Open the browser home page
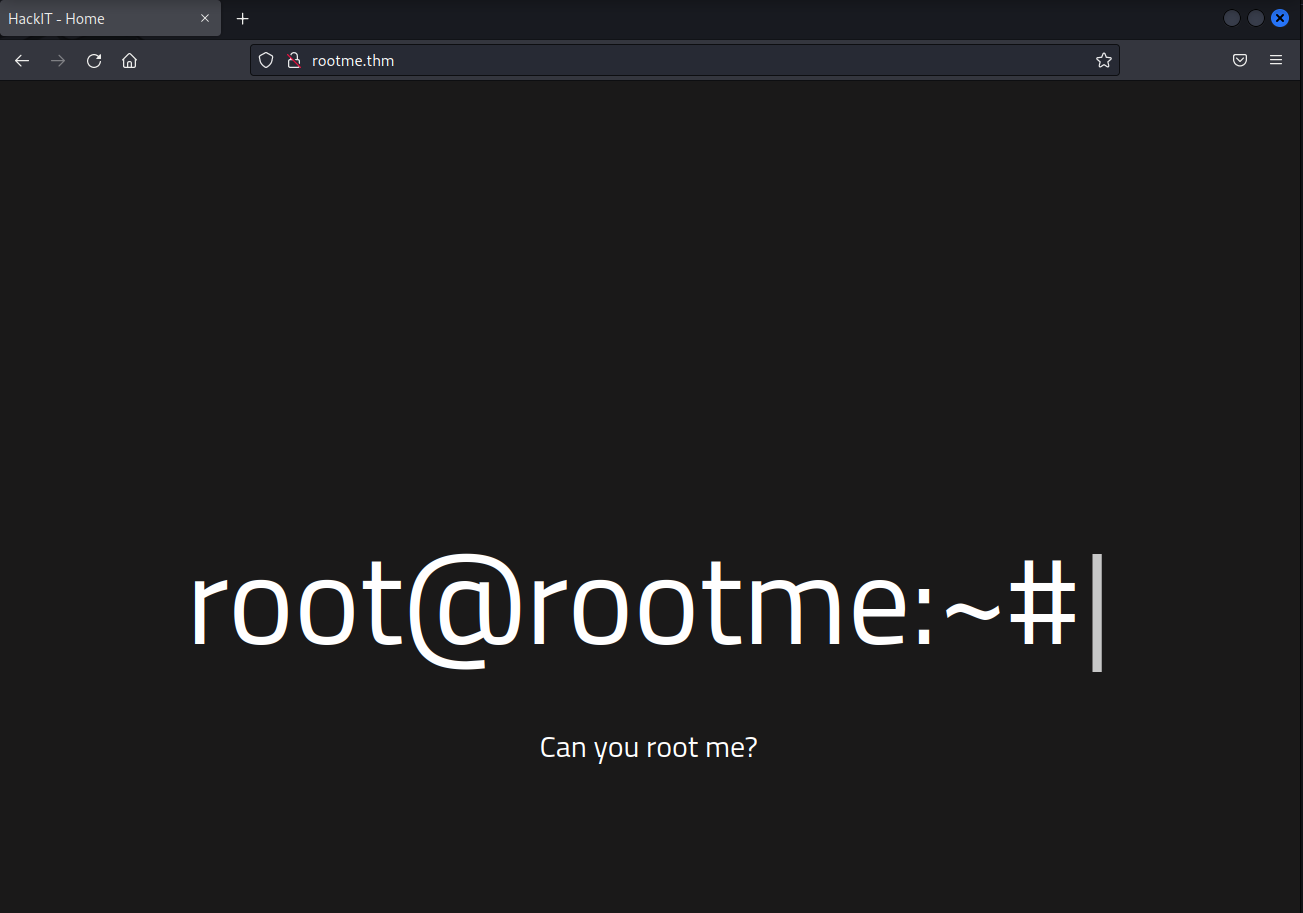 point(129,61)
